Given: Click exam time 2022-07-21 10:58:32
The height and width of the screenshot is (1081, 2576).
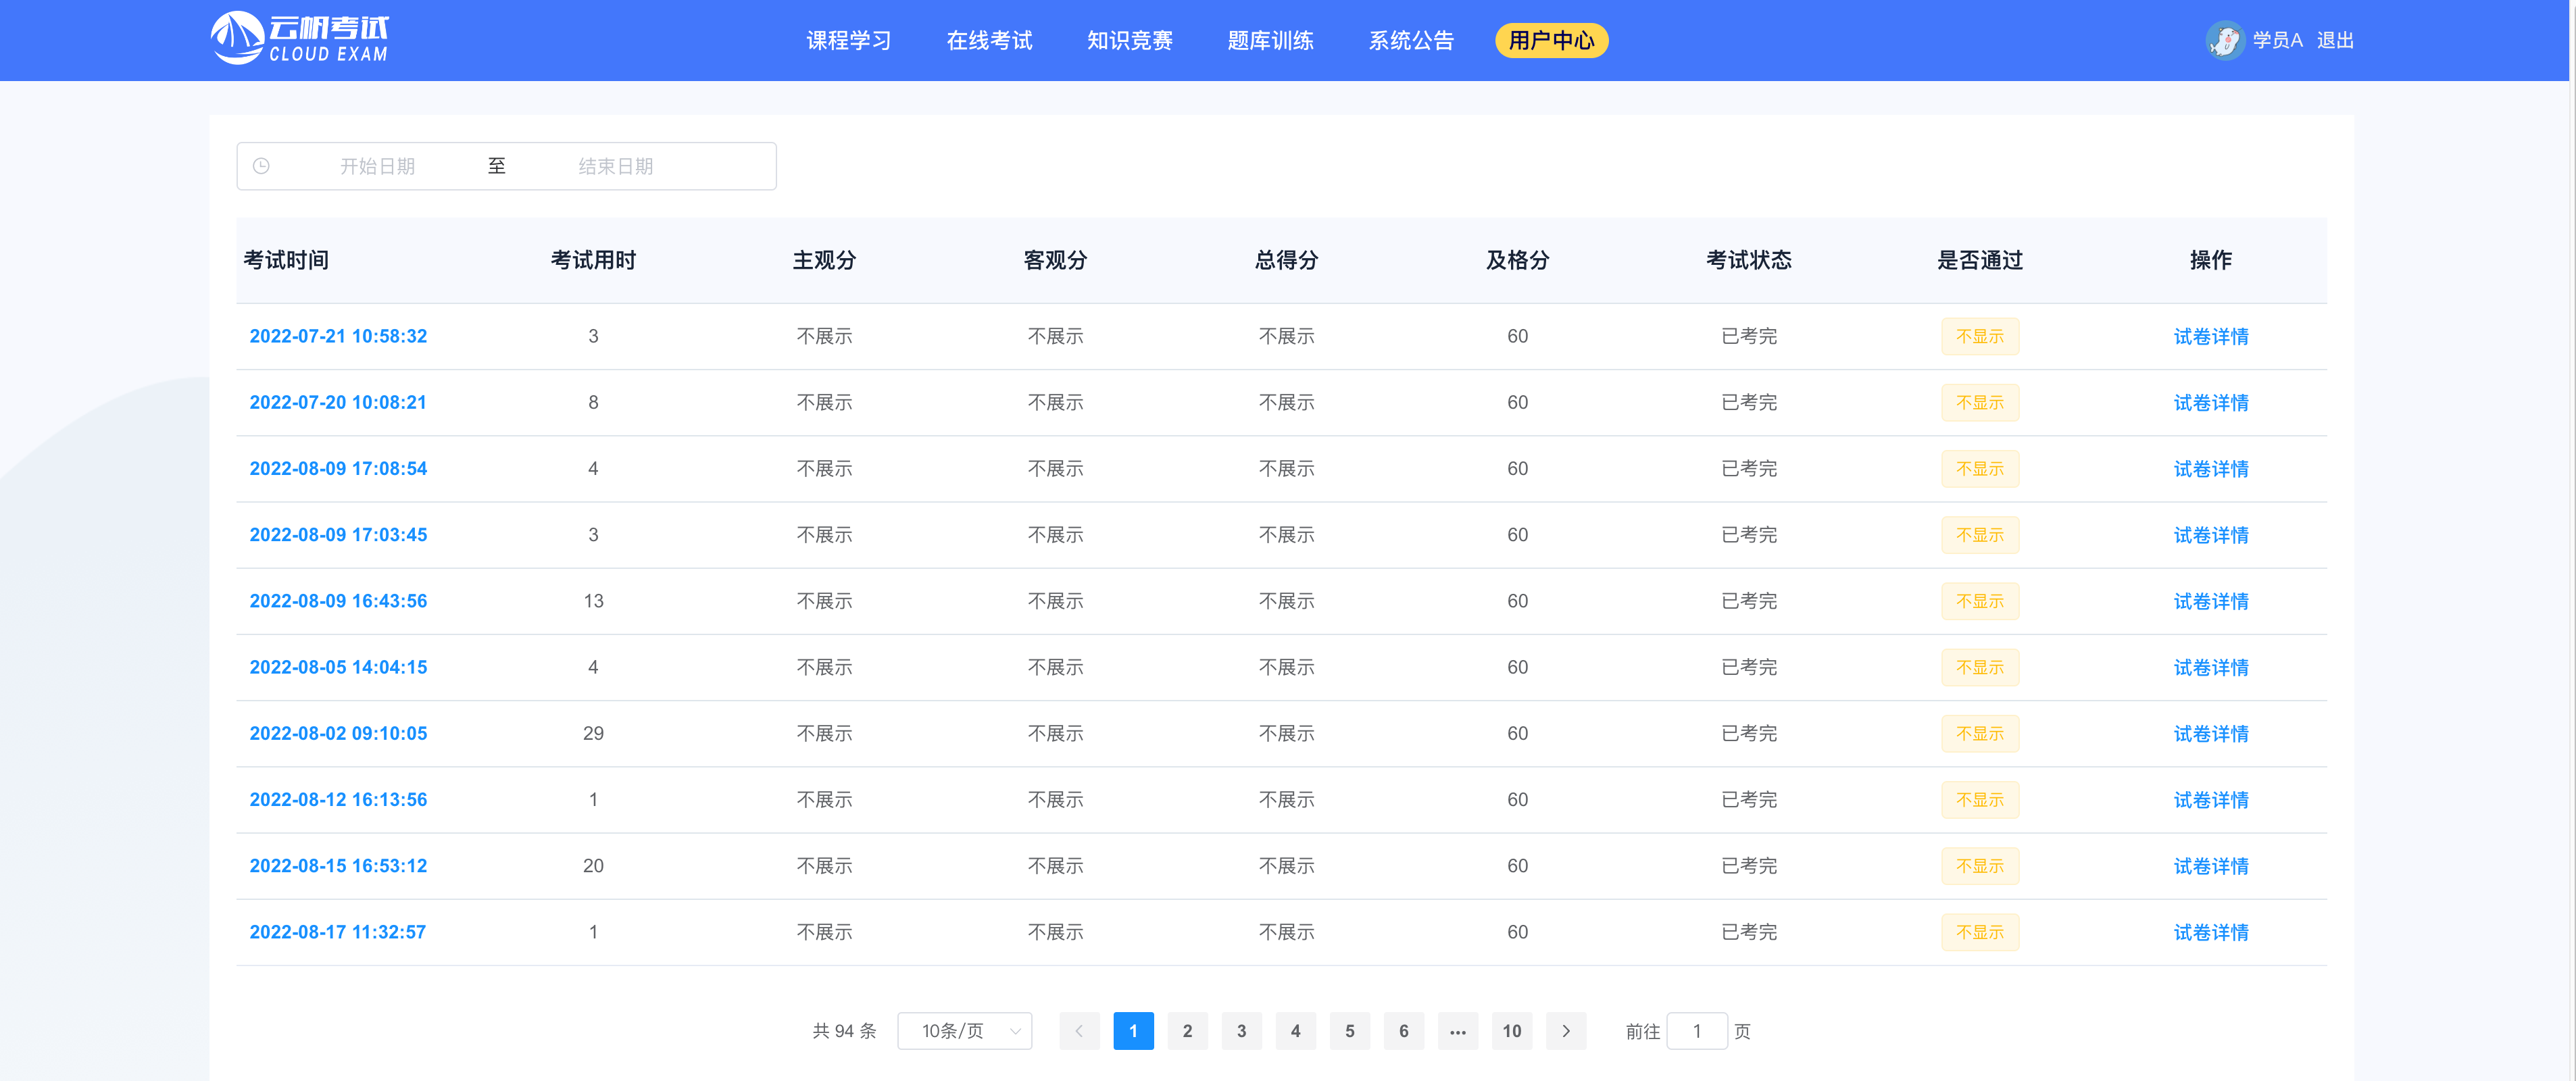Looking at the screenshot, I should pyautogui.click(x=338, y=337).
